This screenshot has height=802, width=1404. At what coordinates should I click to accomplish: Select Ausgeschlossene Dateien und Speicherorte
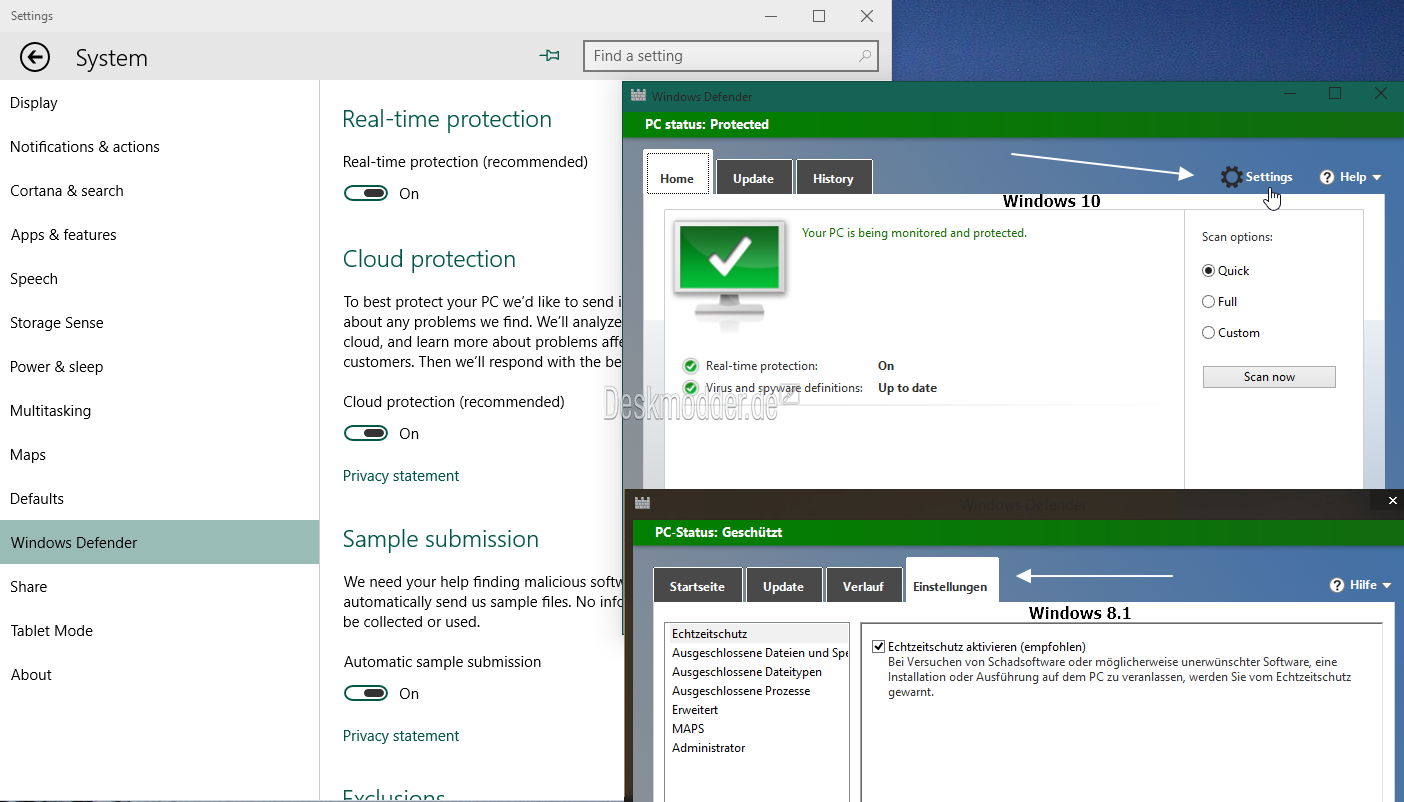point(757,653)
